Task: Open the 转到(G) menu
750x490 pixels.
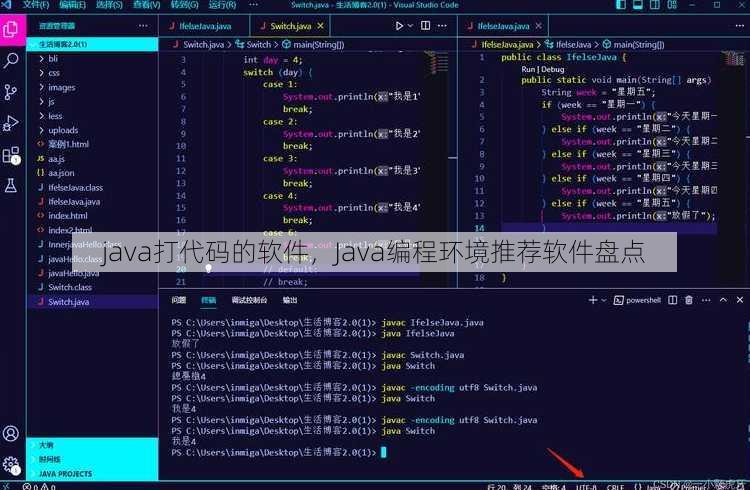Action: [x=184, y=5]
